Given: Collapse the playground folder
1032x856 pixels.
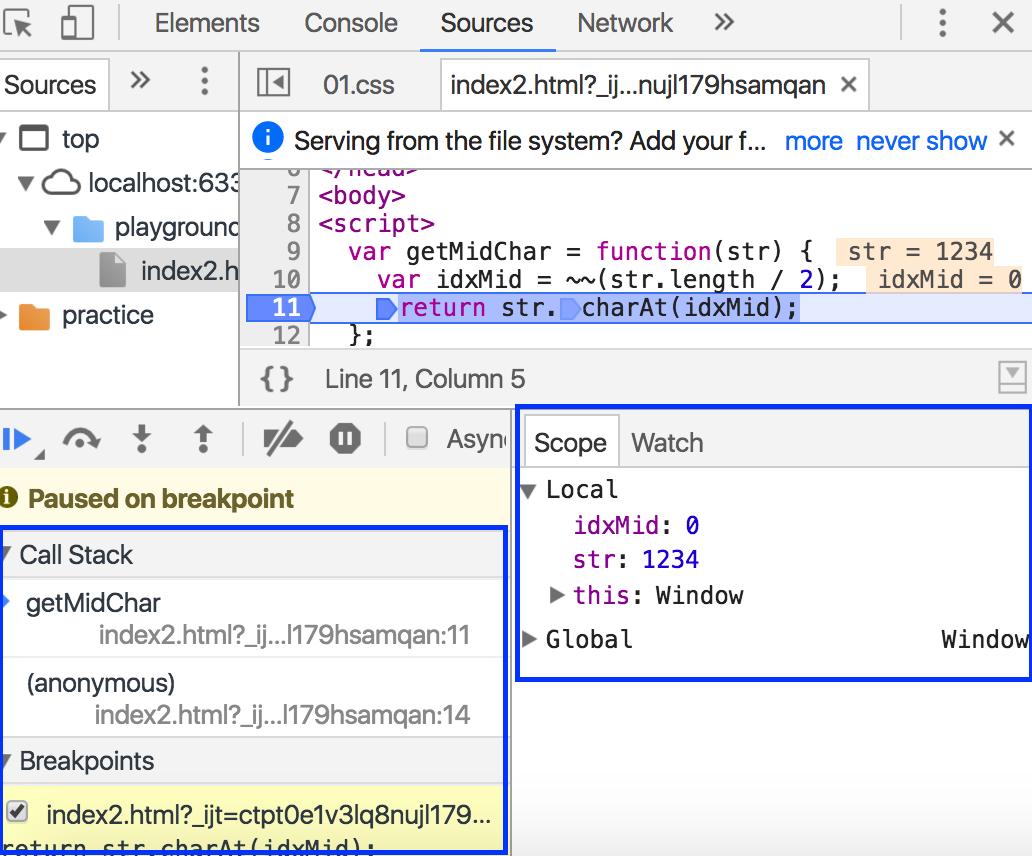Looking at the screenshot, I should (52, 228).
